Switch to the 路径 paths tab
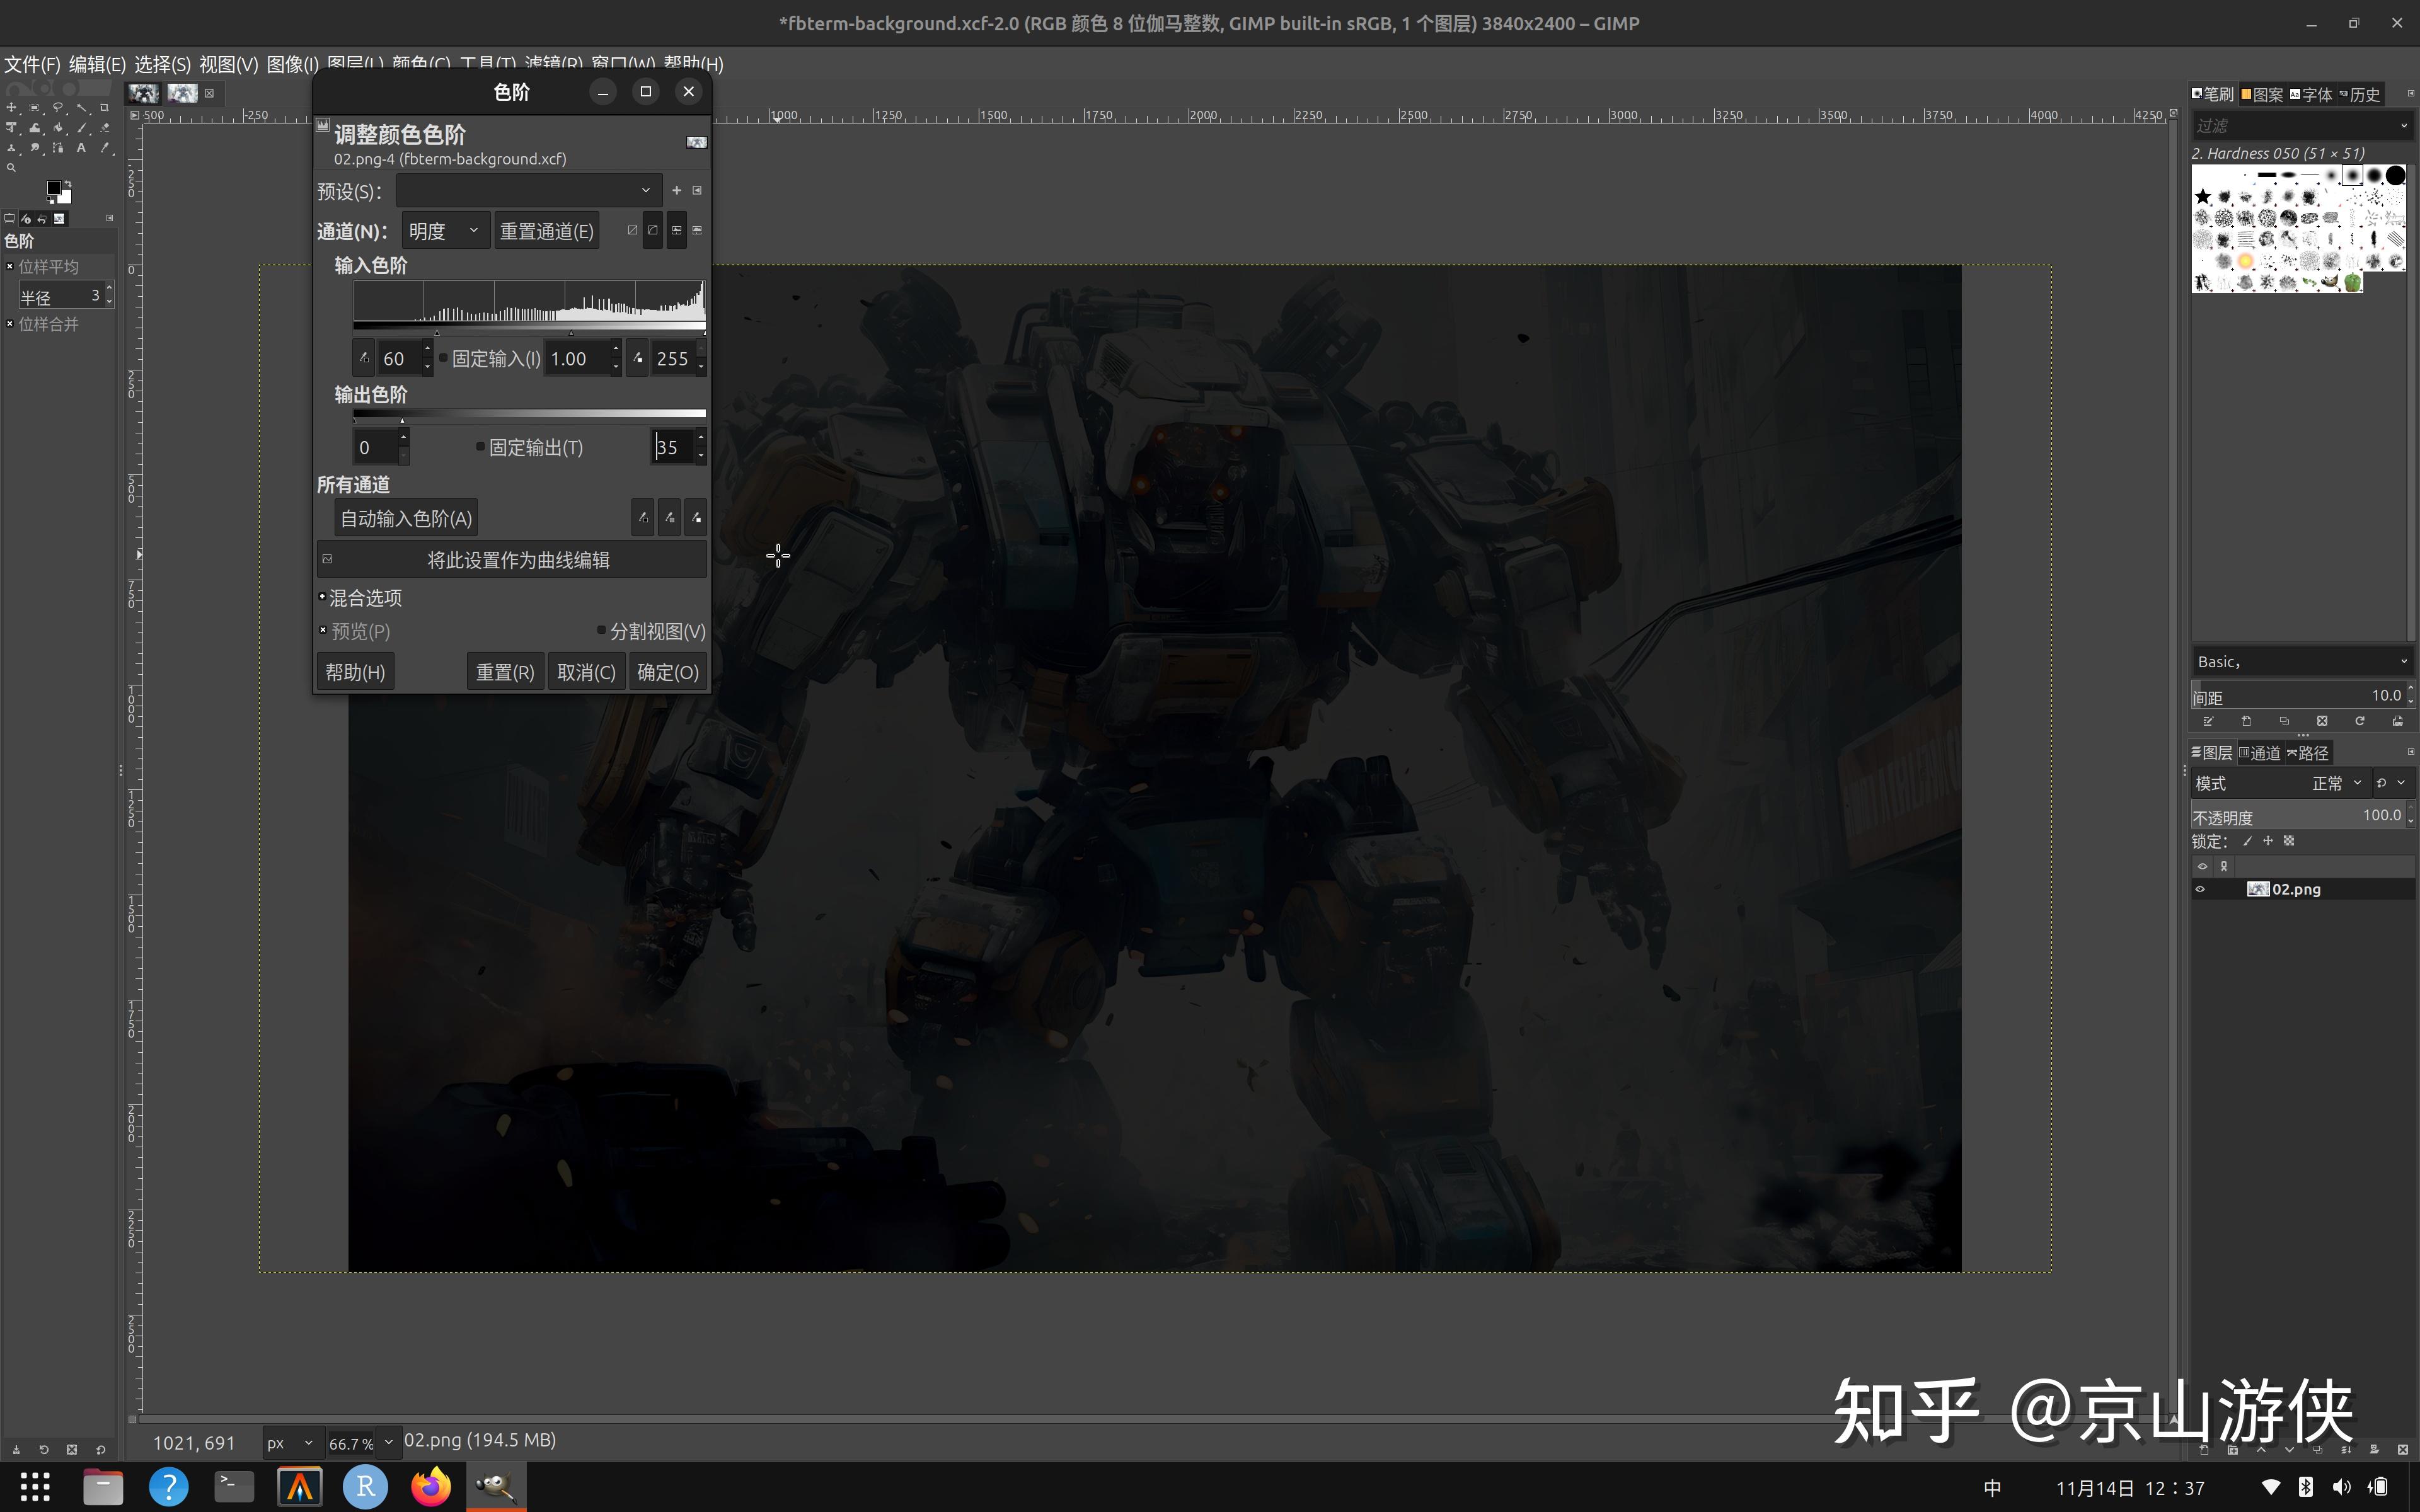The height and width of the screenshot is (1512, 2420). pyautogui.click(x=2309, y=753)
